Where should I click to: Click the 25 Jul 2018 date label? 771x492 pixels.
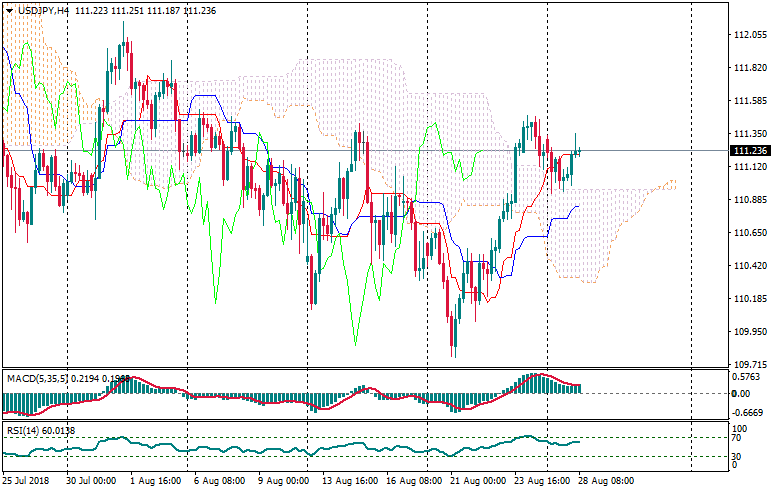(x=27, y=481)
